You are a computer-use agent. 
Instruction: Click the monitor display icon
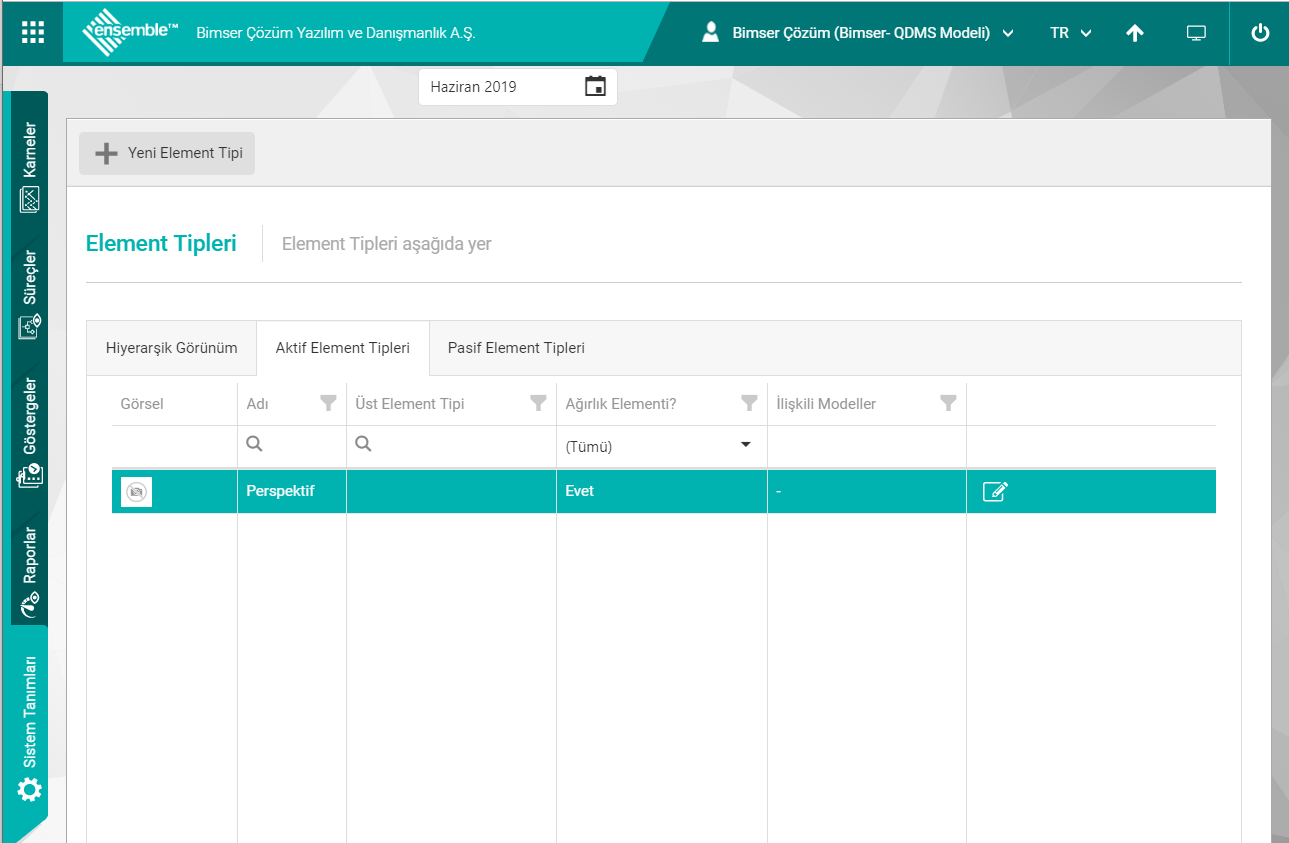(1196, 33)
